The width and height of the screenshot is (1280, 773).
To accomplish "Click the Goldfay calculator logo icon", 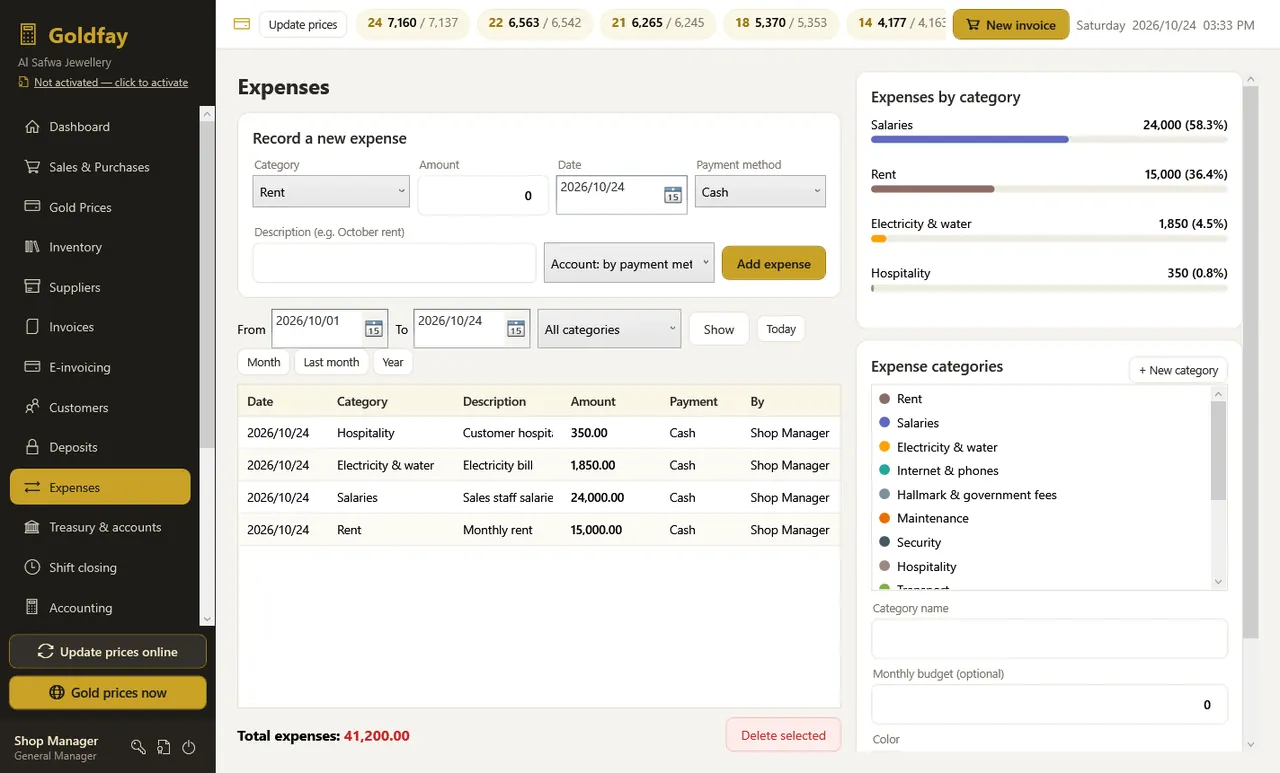I will point(27,36).
